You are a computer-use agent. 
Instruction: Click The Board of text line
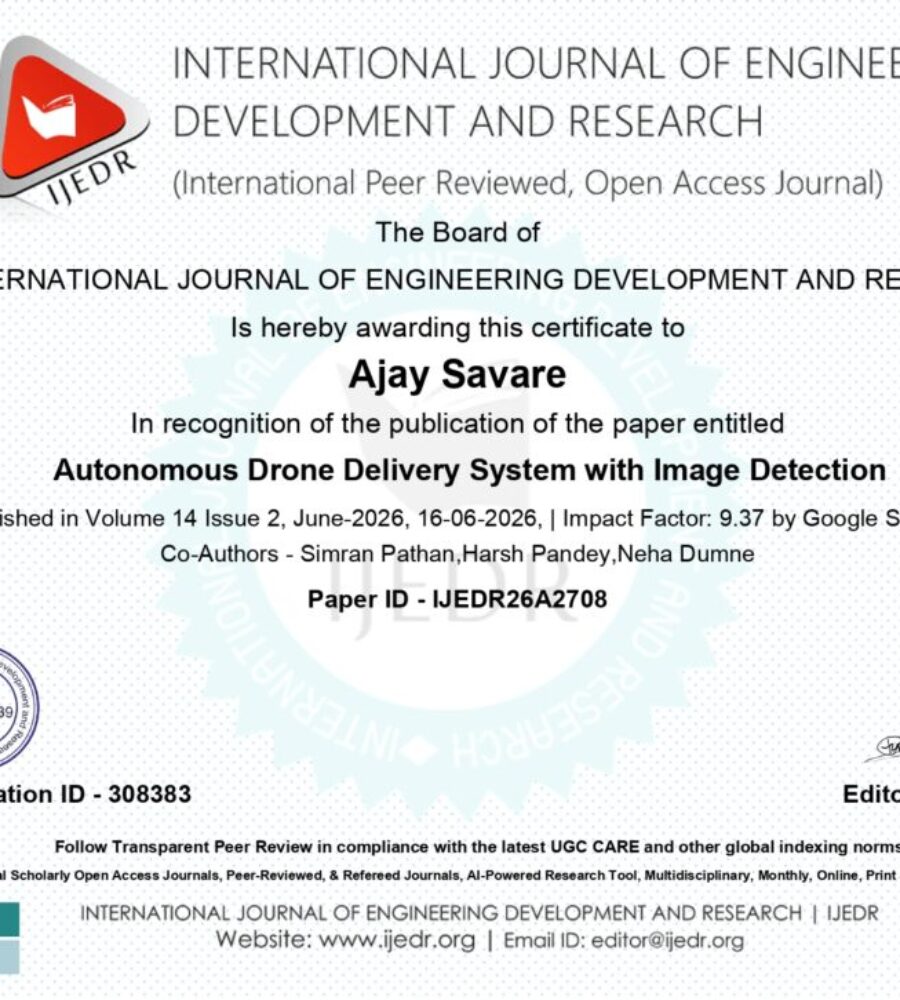pos(457,232)
